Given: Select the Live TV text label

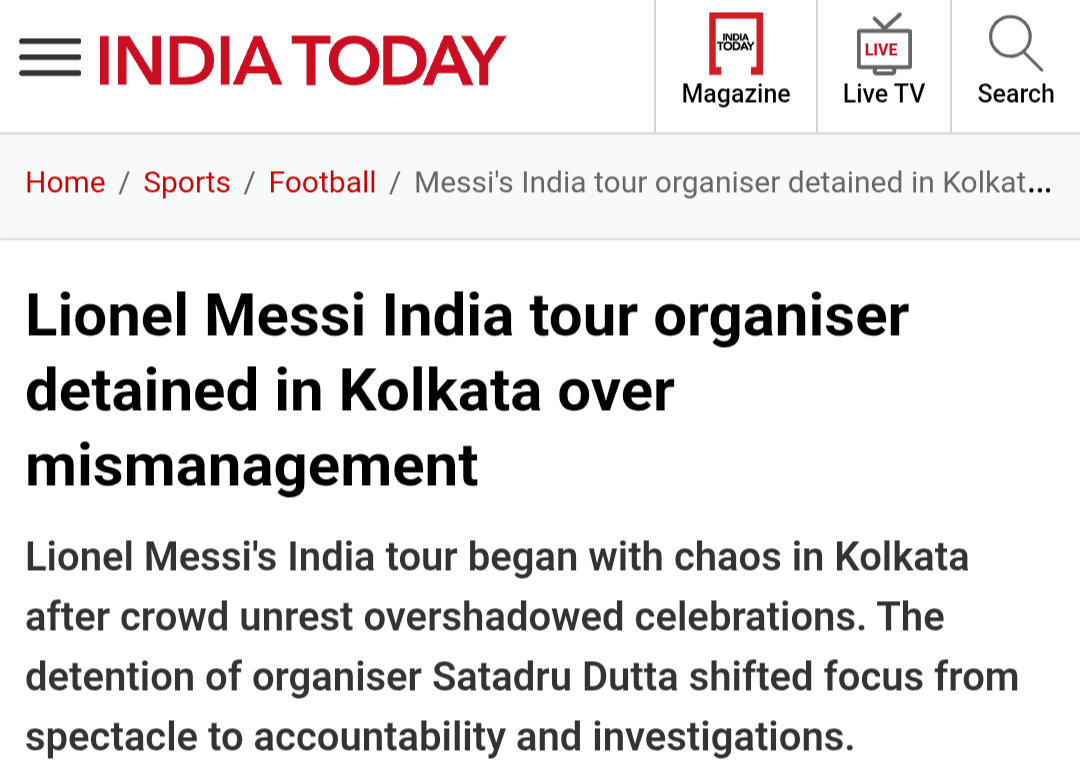Looking at the screenshot, I should 884,94.
